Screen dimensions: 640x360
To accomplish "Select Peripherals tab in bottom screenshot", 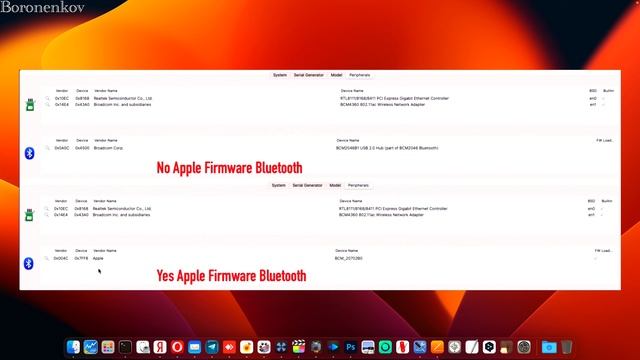I will click(358, 185).
